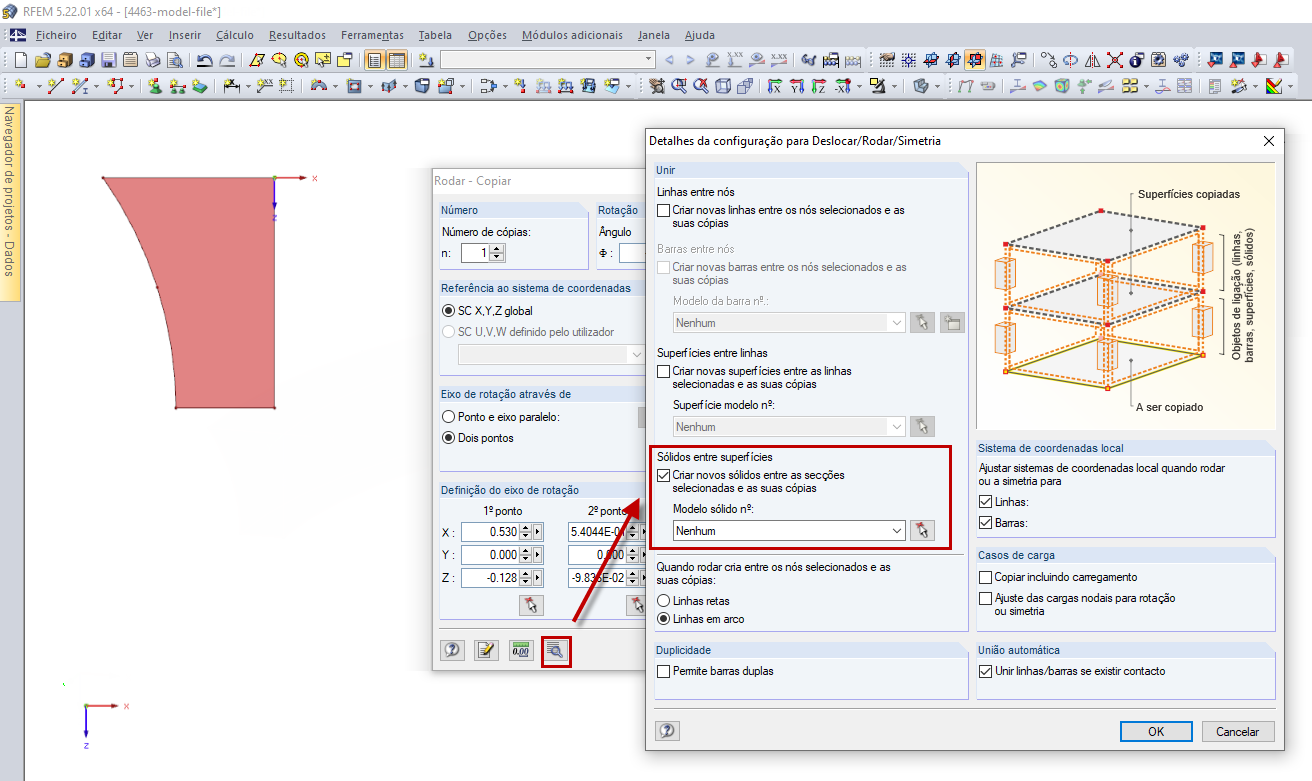The width and height of the screenshot is (1312, 781).
Task: Click the wireframe box view icon
Action: pos(723,86)
